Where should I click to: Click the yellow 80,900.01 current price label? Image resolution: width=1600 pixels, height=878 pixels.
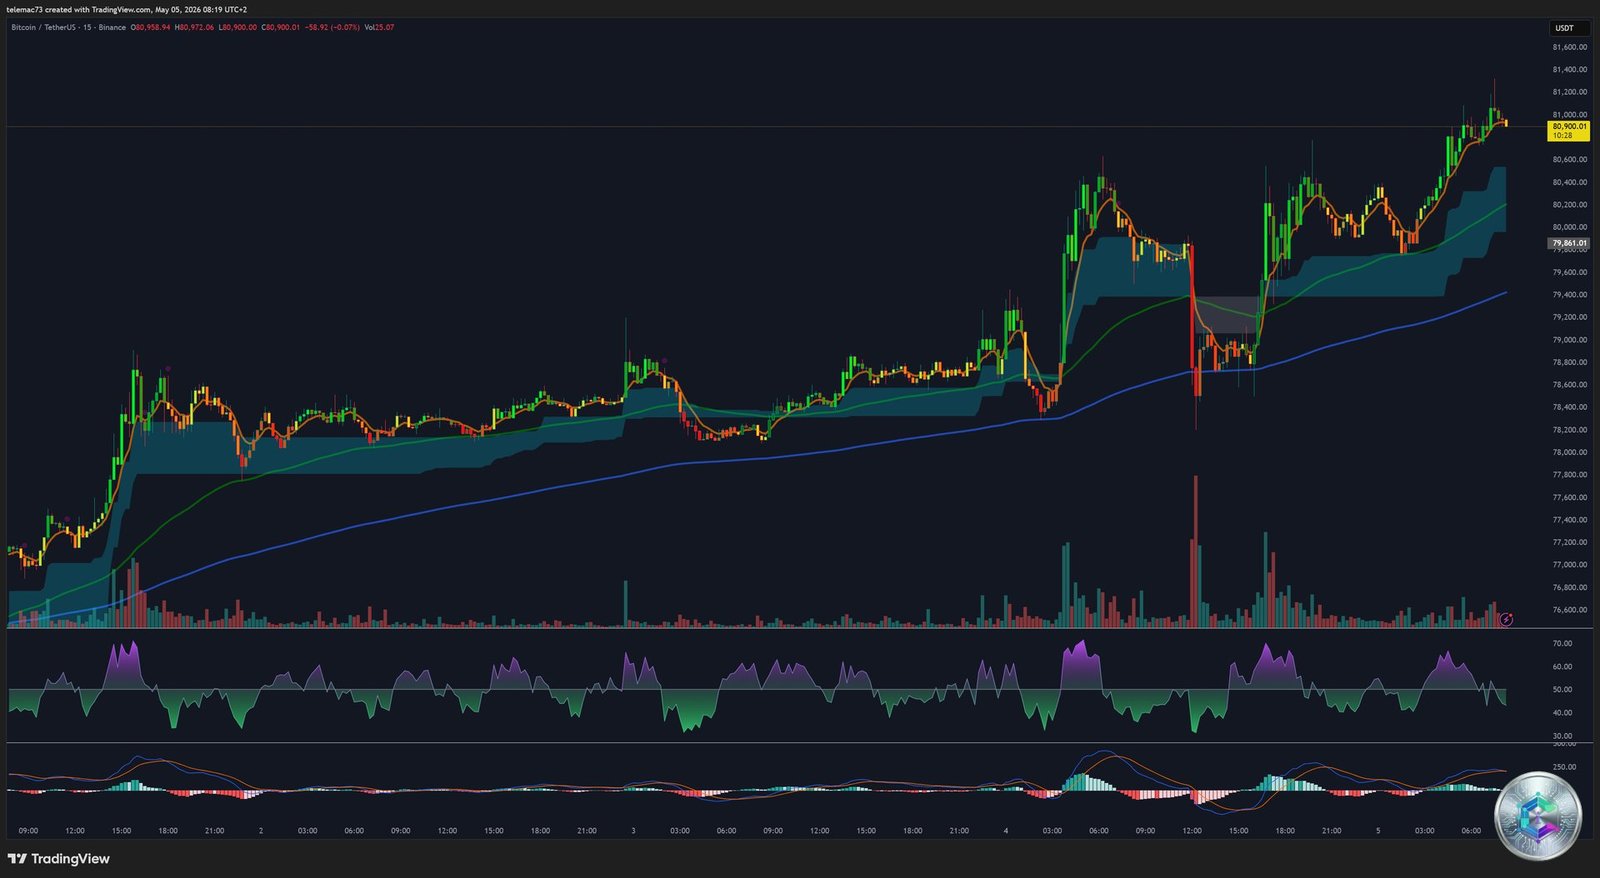1568,131
